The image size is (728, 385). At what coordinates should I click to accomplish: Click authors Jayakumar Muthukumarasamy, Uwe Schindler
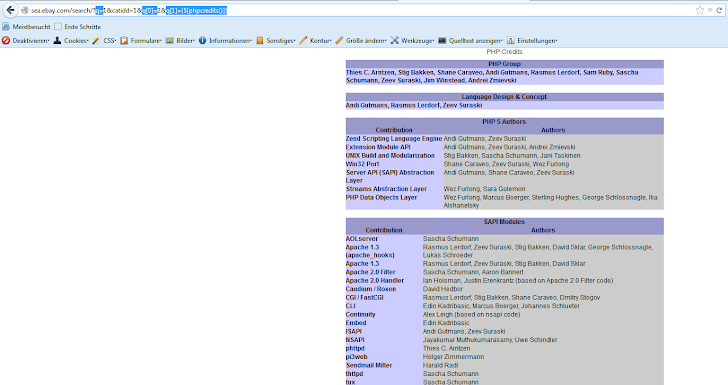point(490,340)
